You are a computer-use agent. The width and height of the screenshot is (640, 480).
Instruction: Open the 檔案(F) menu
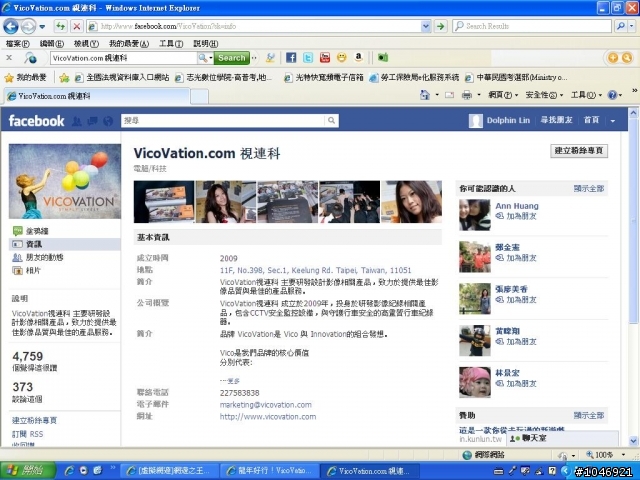(x=18, y=43)
